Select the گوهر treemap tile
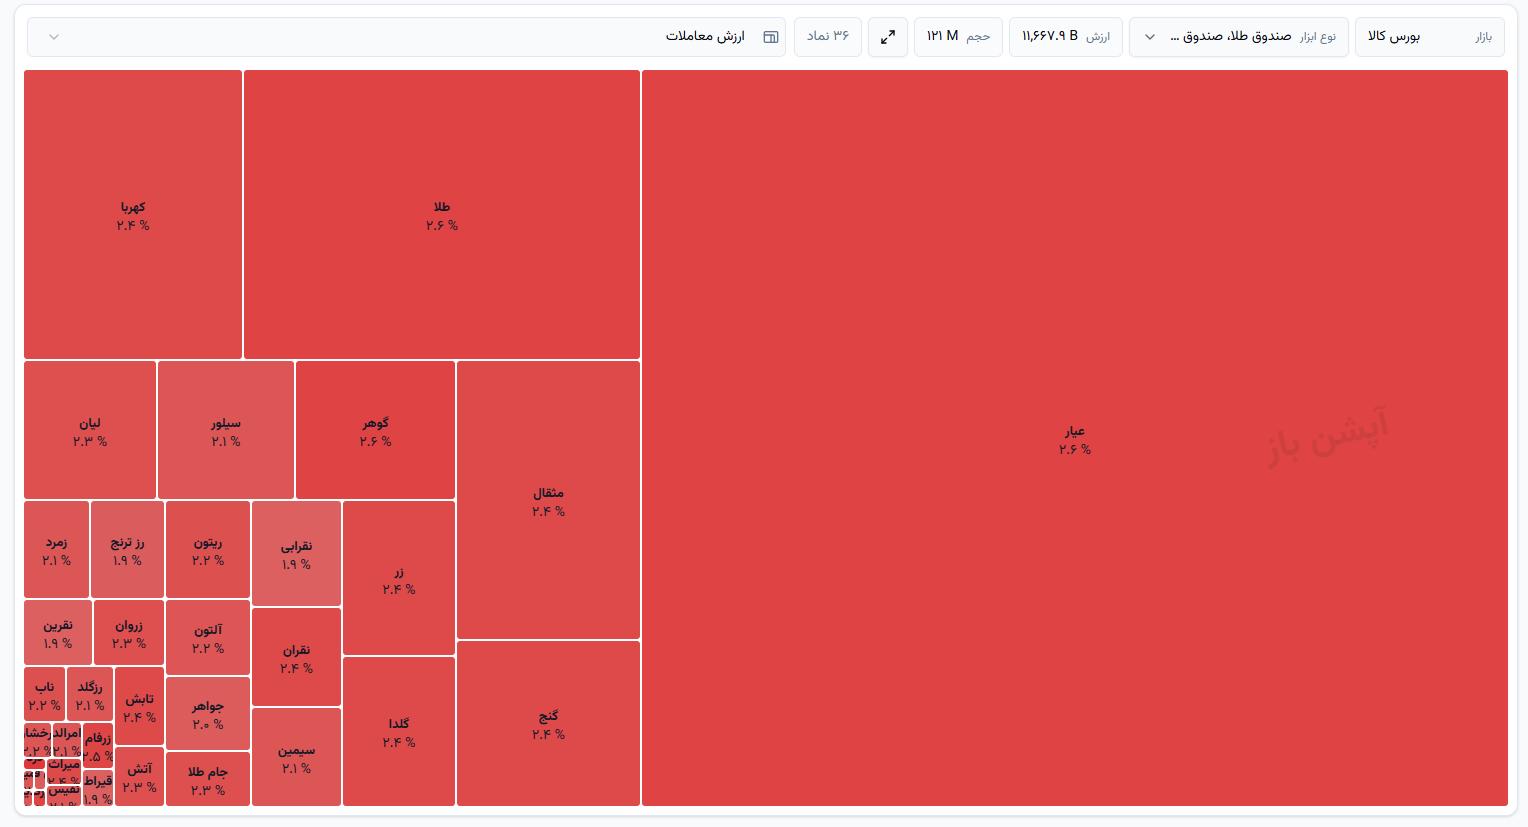Screen dimensions: 1528x827 click(x=376, y=430)
